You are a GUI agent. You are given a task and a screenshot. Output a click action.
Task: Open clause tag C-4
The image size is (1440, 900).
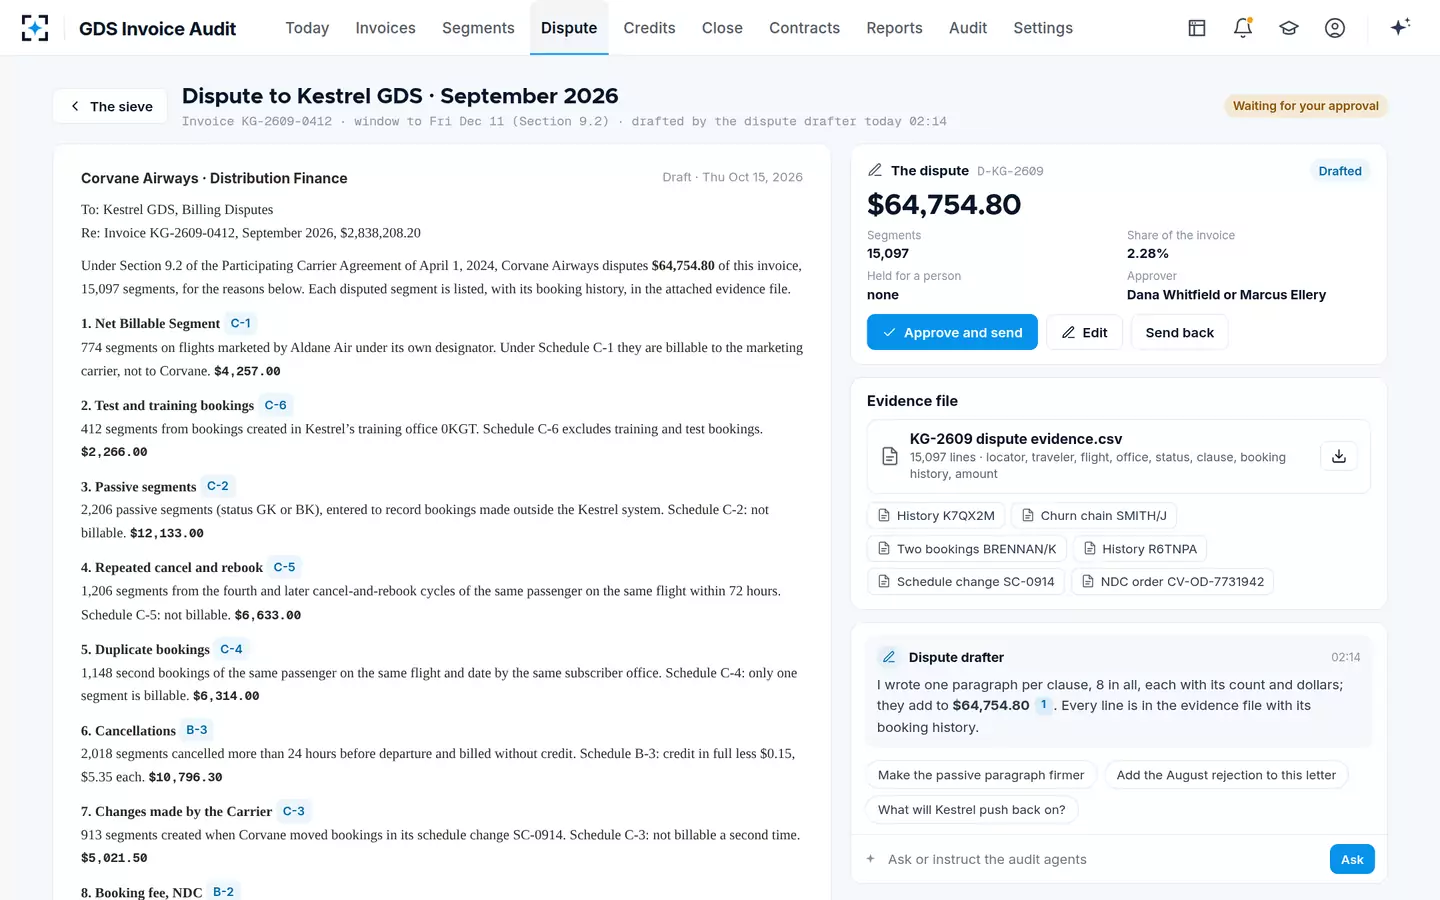[232, 649]
